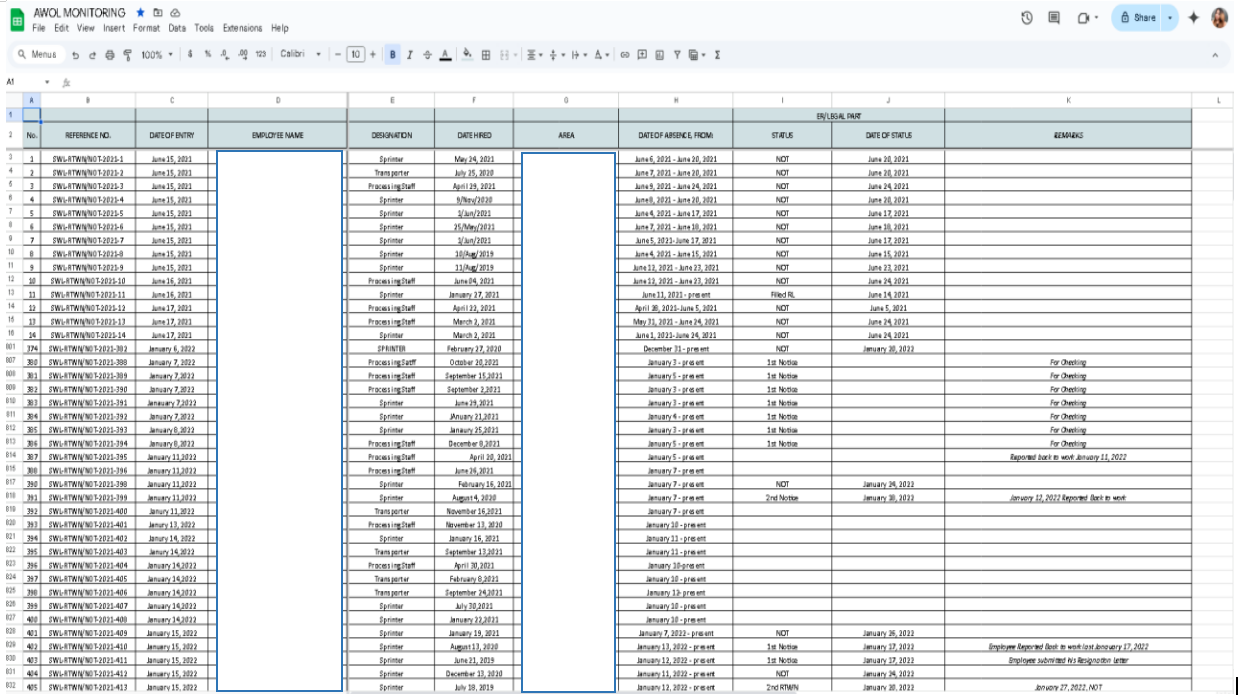Open the Help menu
Viewport: 1239px width, 695px height.
click(x=280, y=29)
